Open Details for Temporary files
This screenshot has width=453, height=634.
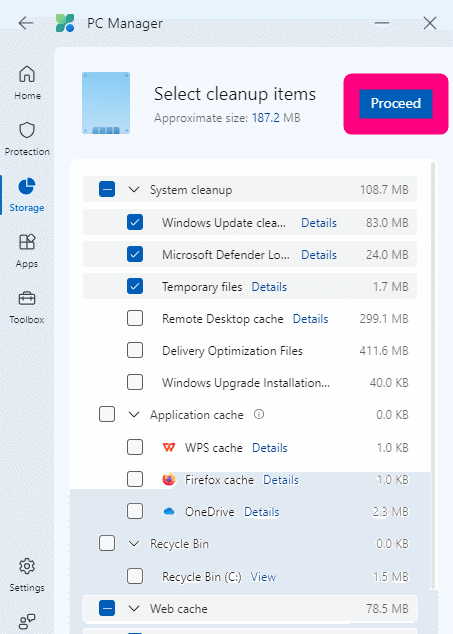click(x=269, y=287)
